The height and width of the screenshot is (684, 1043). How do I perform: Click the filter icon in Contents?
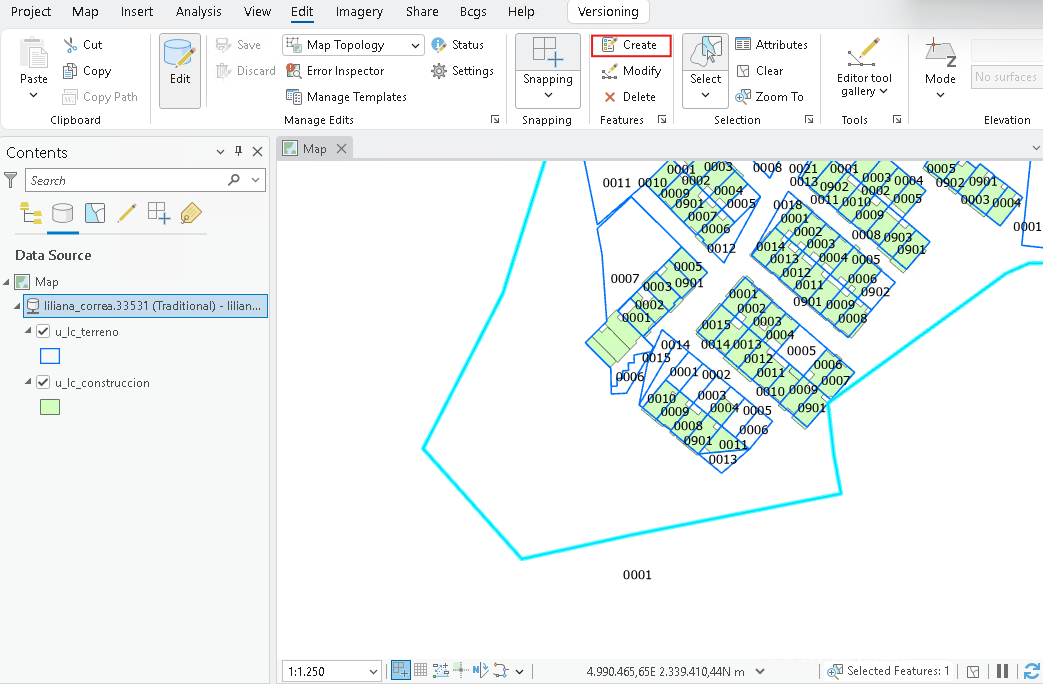(x=11, y=180)
